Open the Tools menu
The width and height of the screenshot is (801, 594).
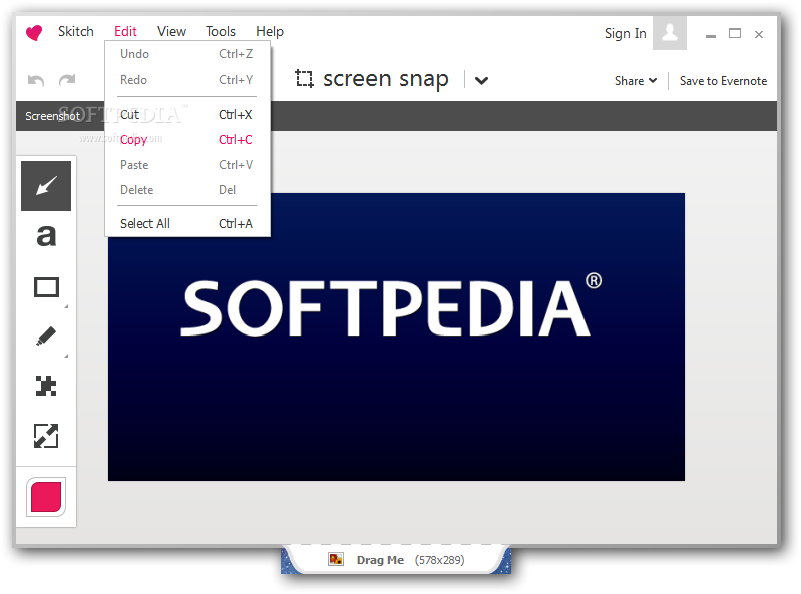(221, 32)
